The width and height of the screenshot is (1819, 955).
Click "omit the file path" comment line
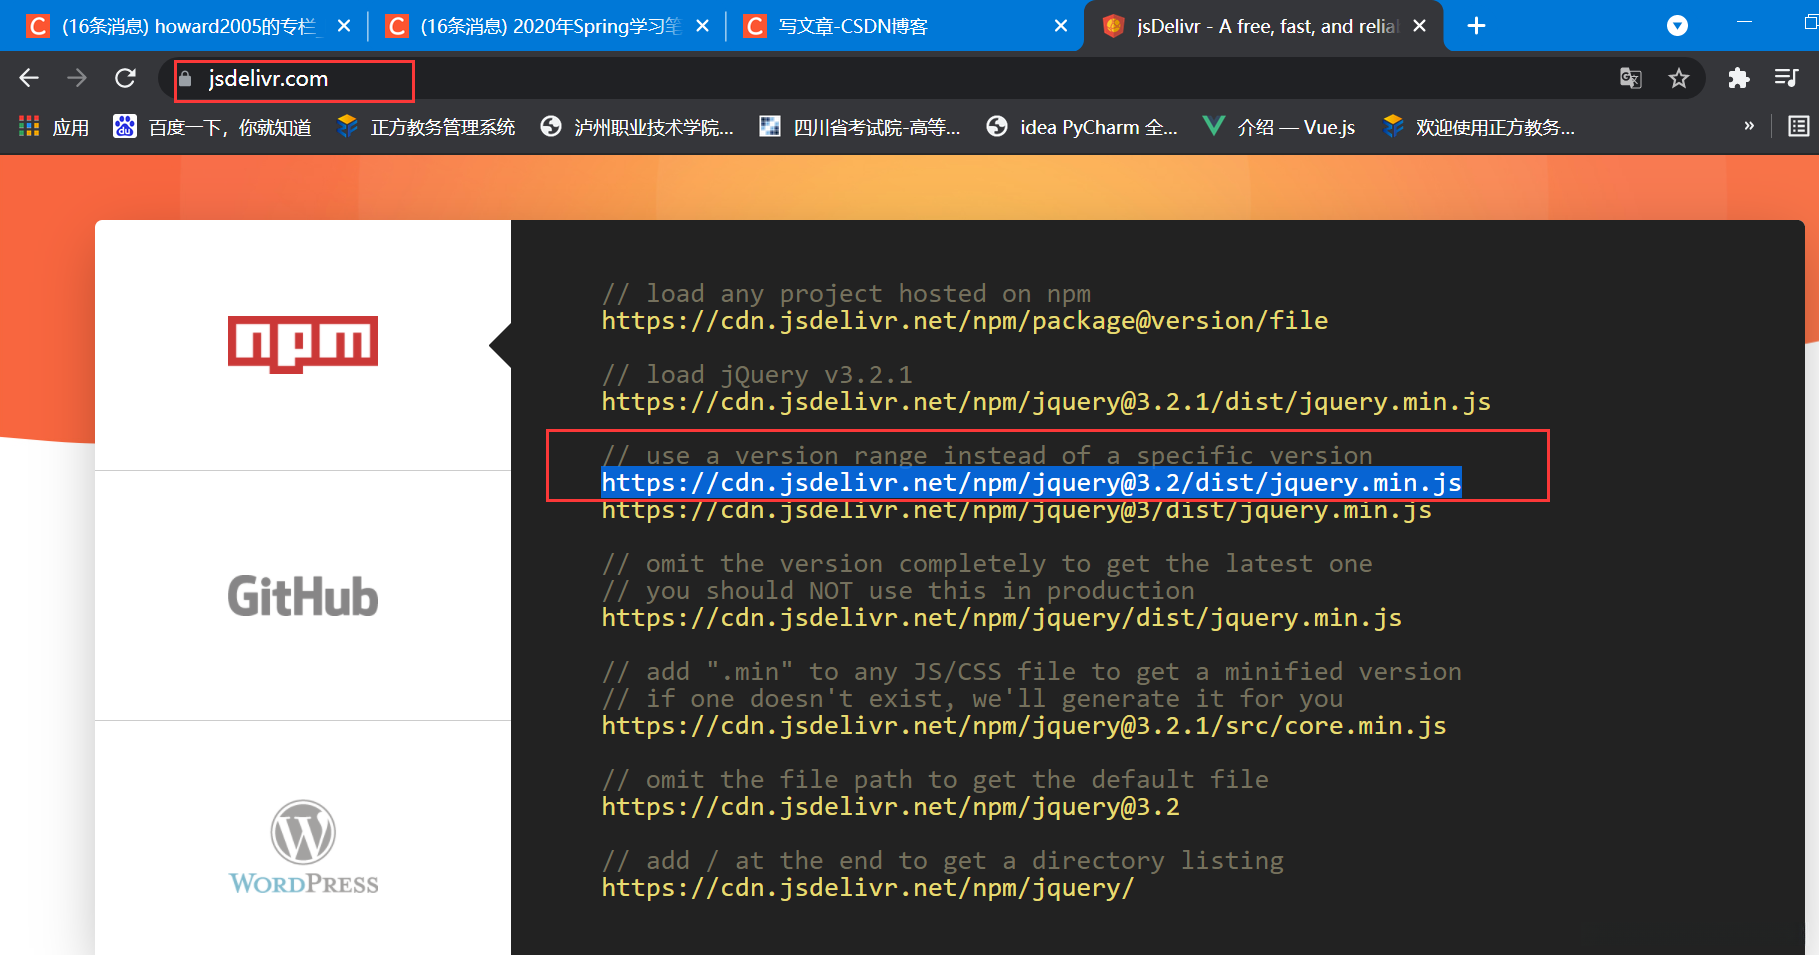coord(935,780)
